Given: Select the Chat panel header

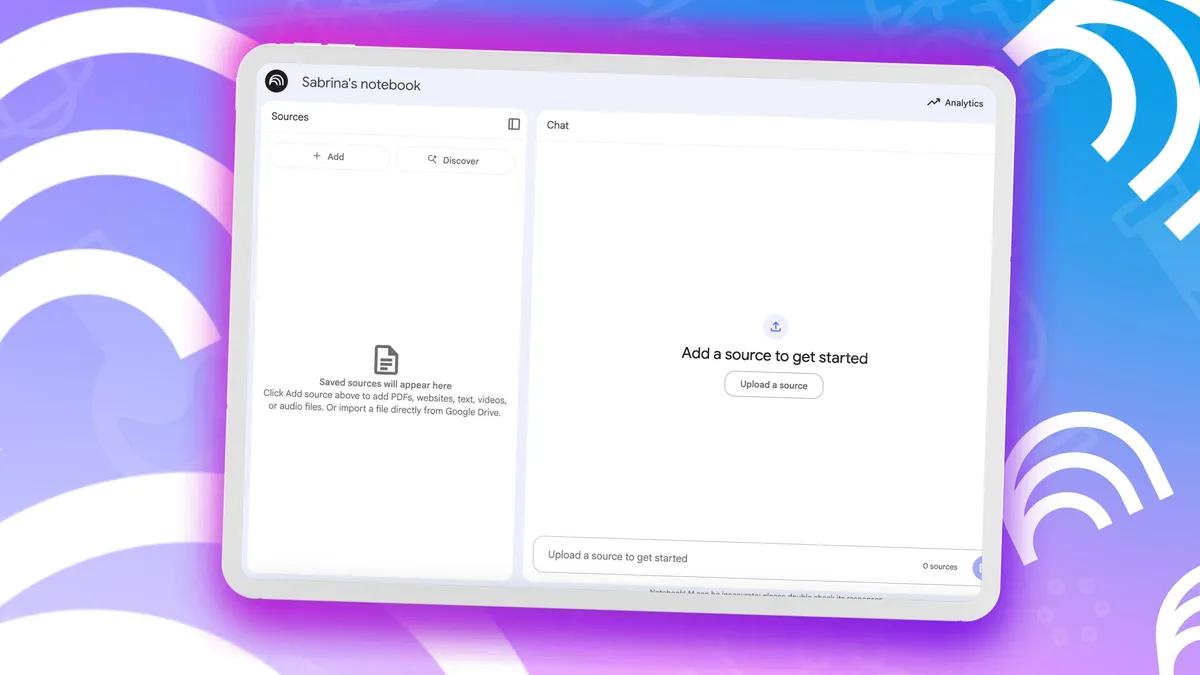Looking at the screenshot, I should (x=558, y=125).
